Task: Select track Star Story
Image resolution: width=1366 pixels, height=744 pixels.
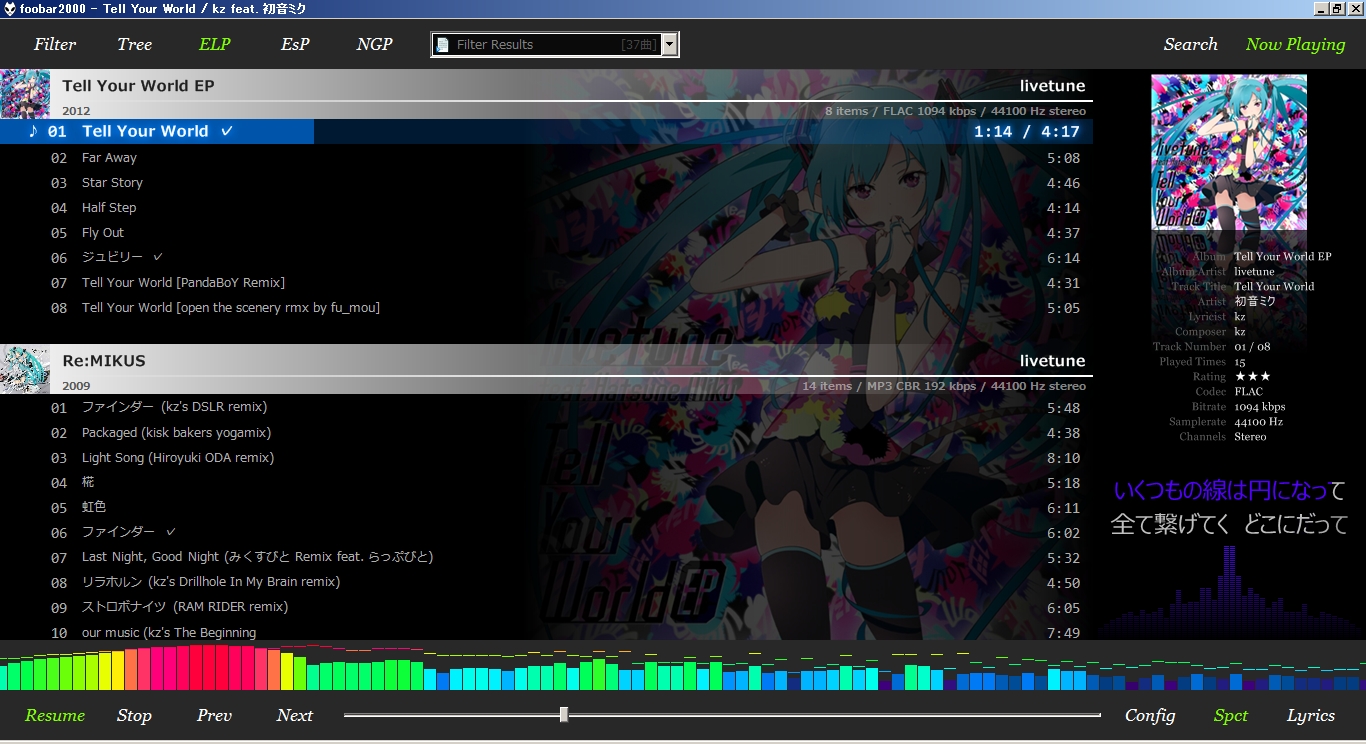Action: click(546, 182)
